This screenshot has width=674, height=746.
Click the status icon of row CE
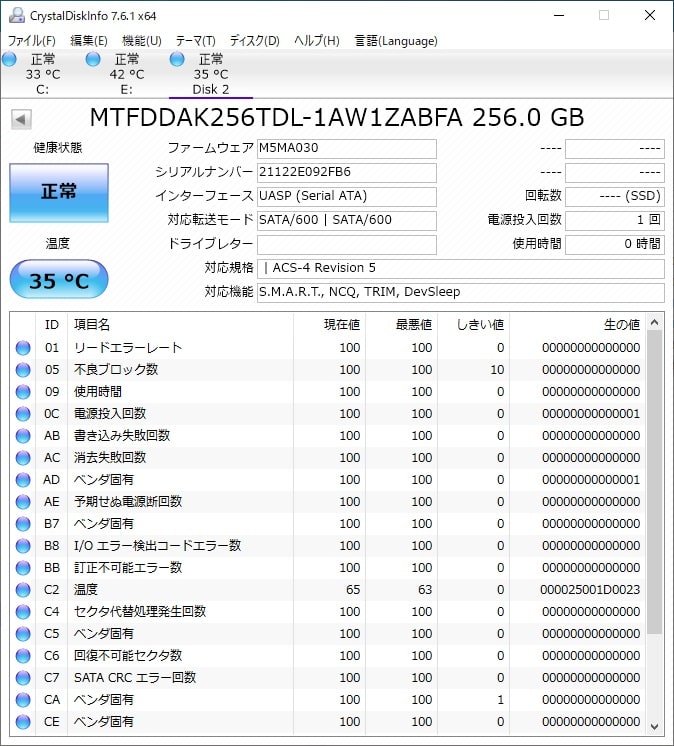[23, 722]
